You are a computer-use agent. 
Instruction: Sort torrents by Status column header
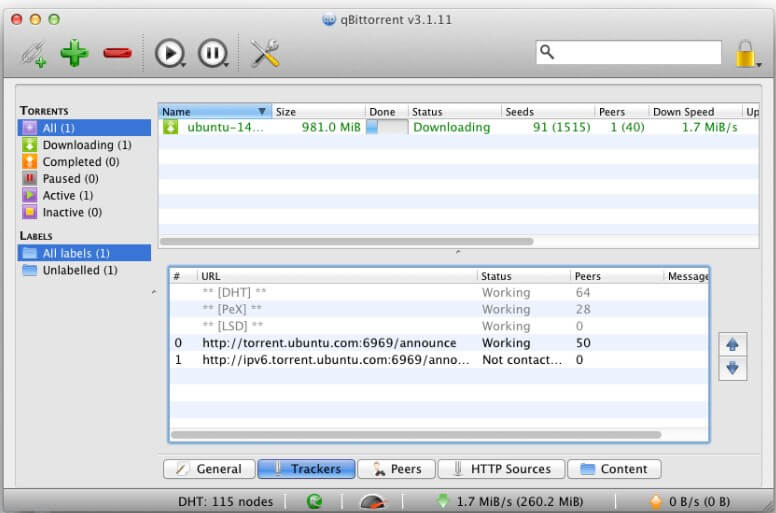click(454, 111)
